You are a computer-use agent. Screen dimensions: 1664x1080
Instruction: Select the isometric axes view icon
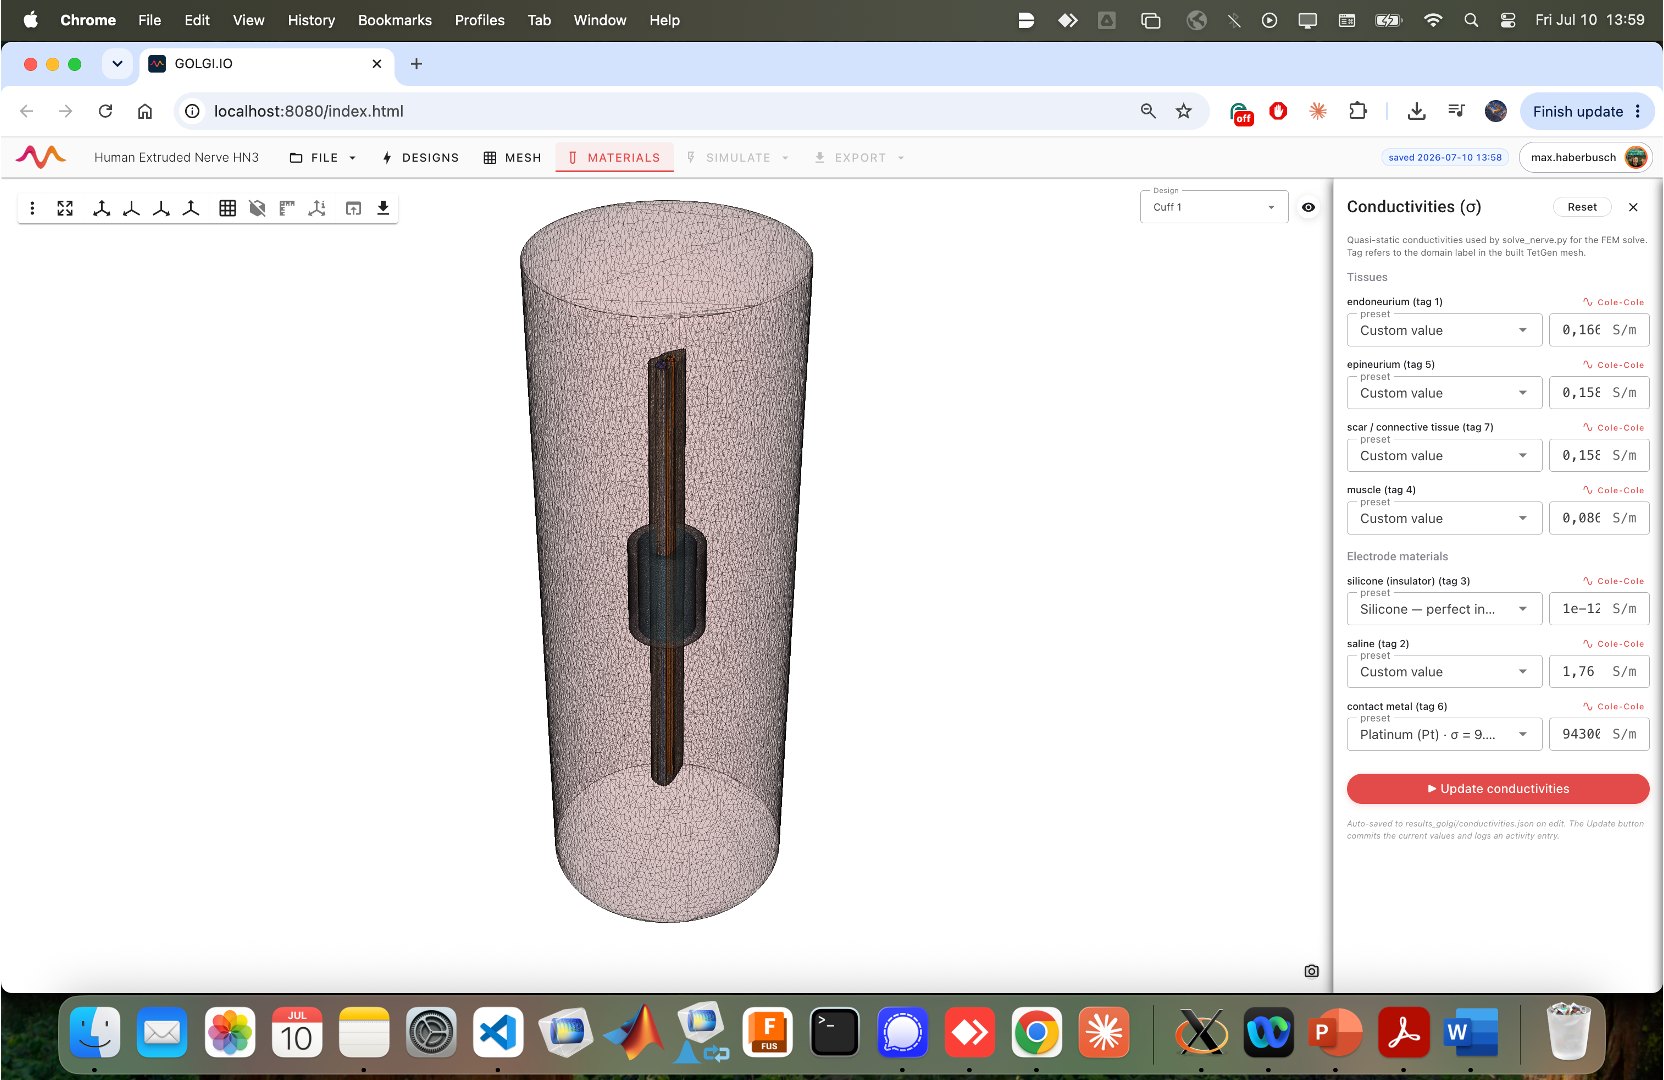pyautogui.click(x=102, y=208)
